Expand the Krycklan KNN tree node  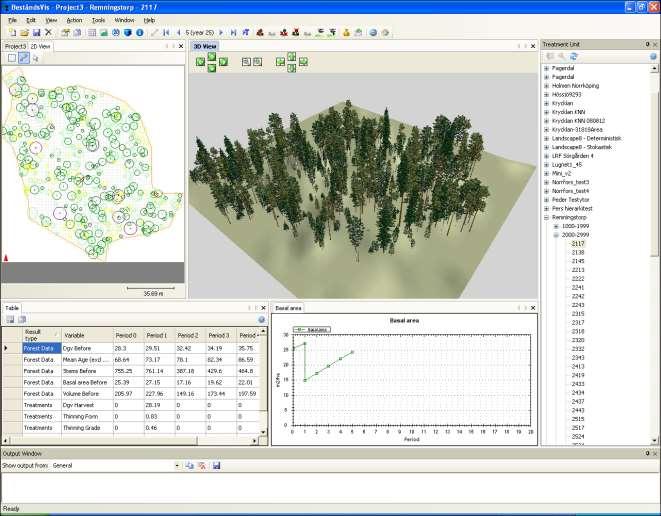click(546, 112)
